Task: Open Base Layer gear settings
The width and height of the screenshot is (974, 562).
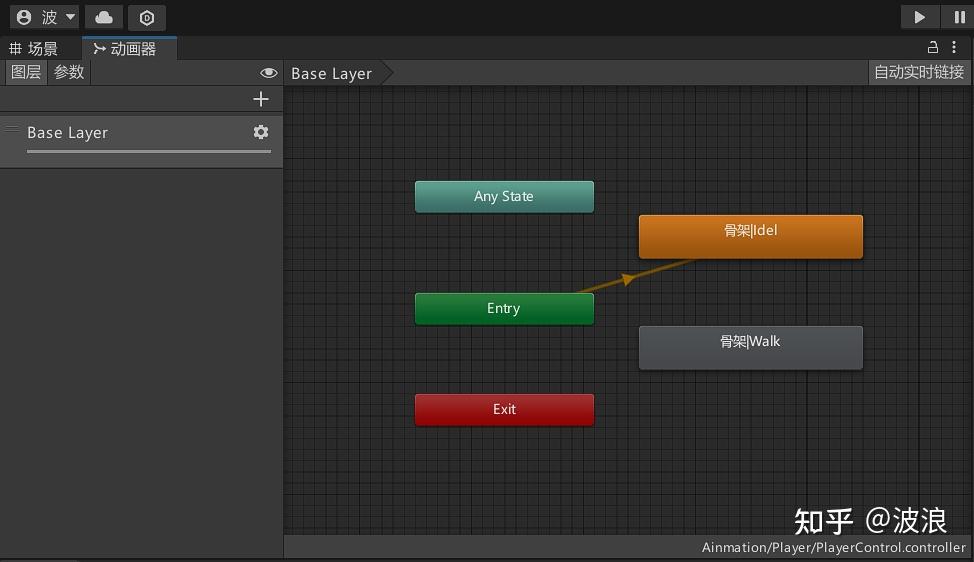Action: click(261, 132)
